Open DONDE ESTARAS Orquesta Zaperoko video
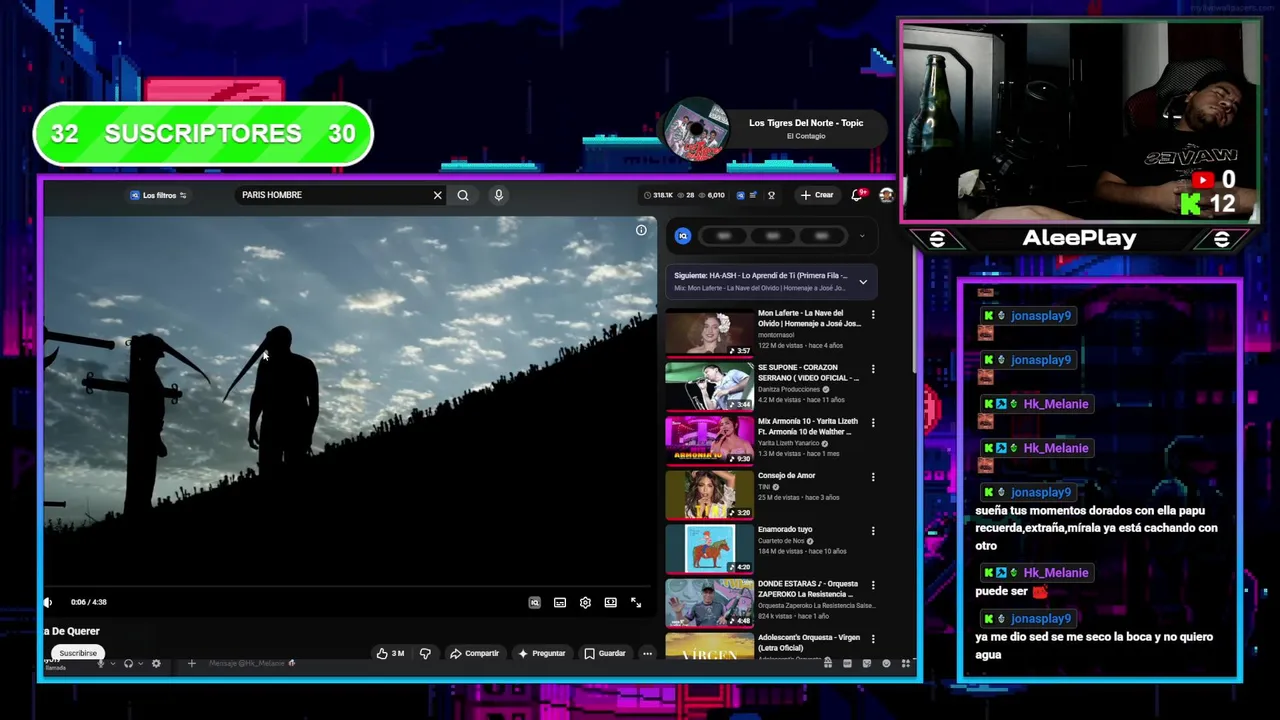 coord(709,602)
